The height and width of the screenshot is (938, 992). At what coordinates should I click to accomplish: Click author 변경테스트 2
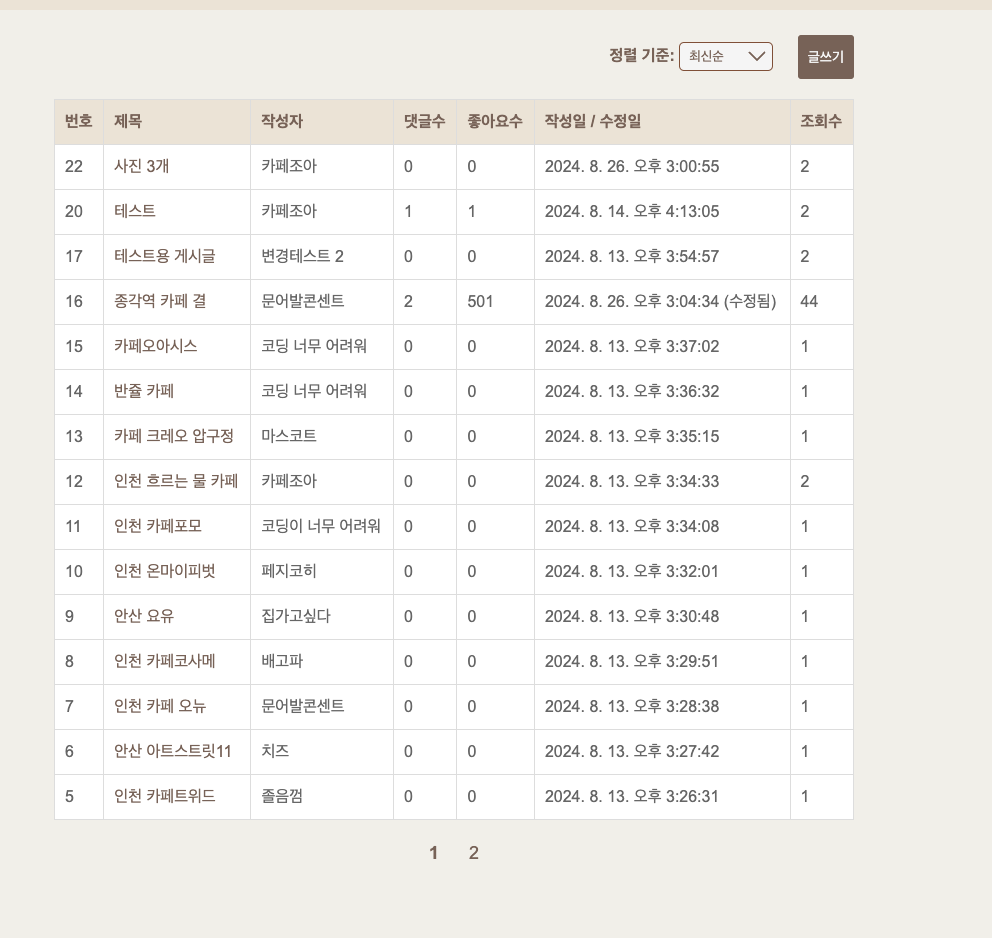[302, 256]
